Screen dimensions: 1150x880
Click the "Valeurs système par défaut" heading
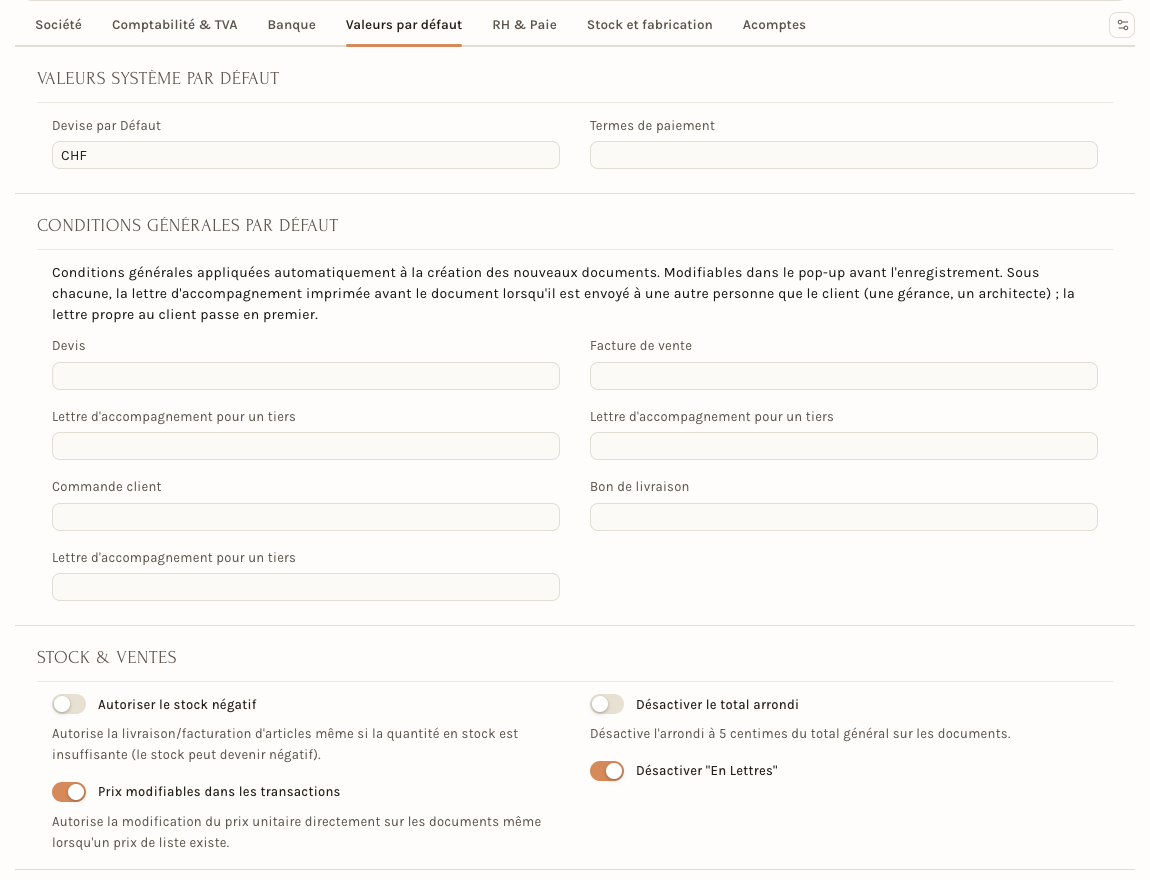pos(158,78)
